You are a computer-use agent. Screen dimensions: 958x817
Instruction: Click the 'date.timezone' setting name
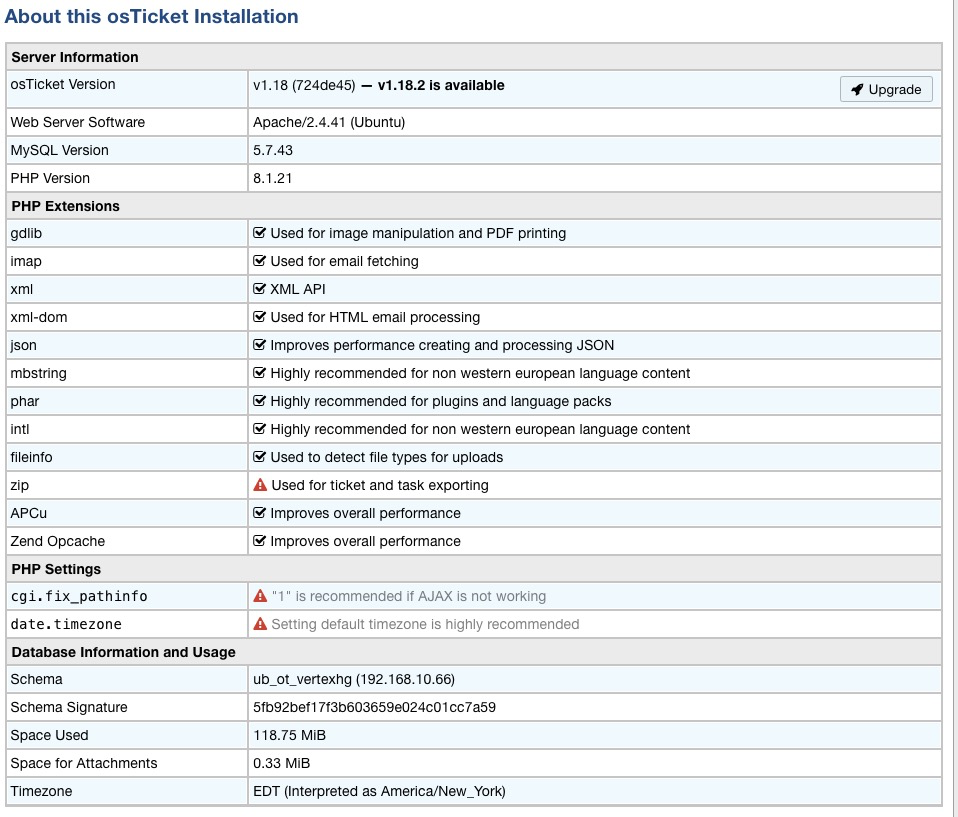click(x=66, y=624)
